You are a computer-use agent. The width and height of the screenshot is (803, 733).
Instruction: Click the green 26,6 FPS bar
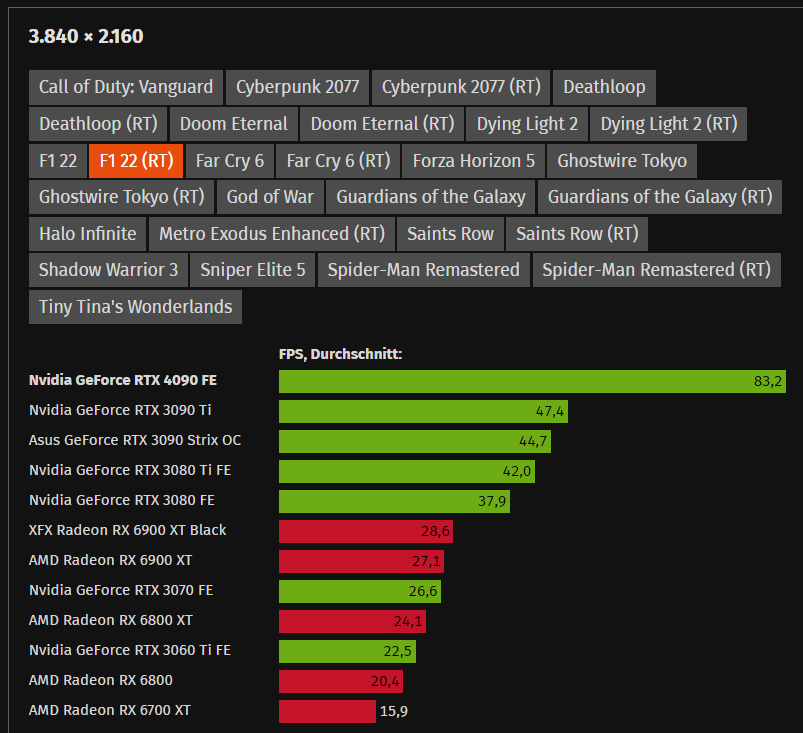click(x=360, y=591)
